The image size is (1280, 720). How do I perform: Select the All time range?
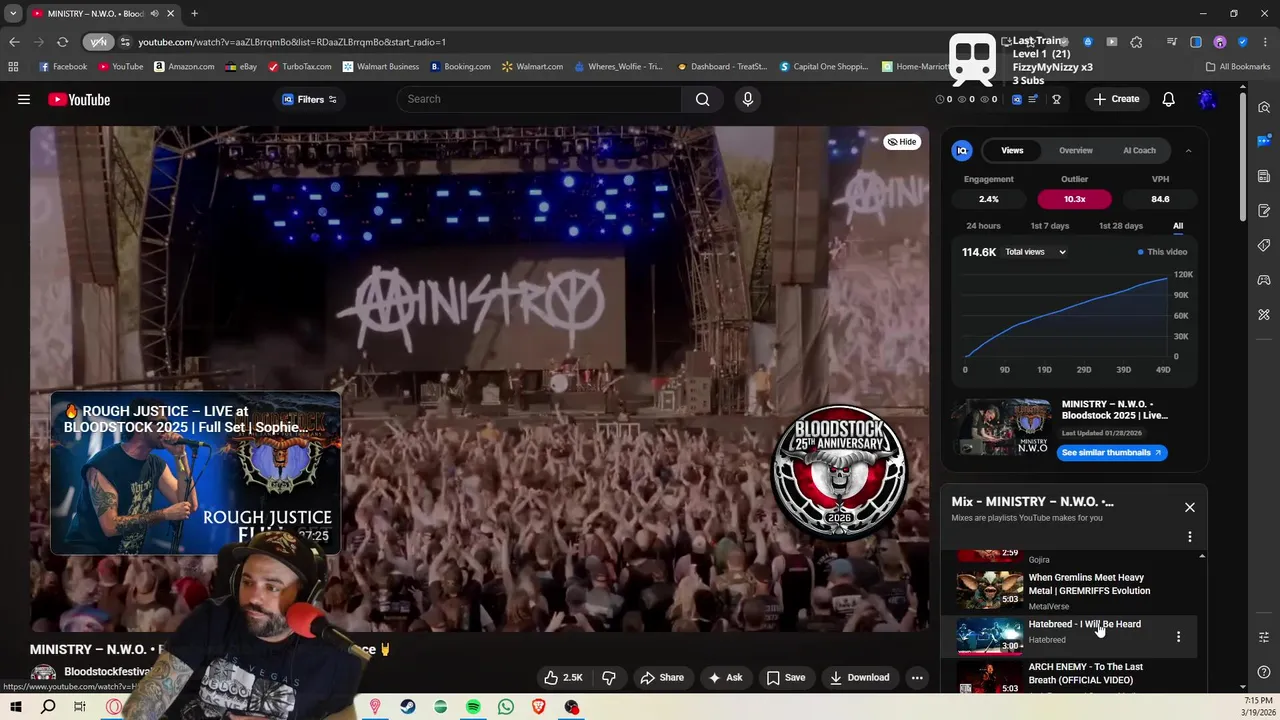(x=1178, y=226)
